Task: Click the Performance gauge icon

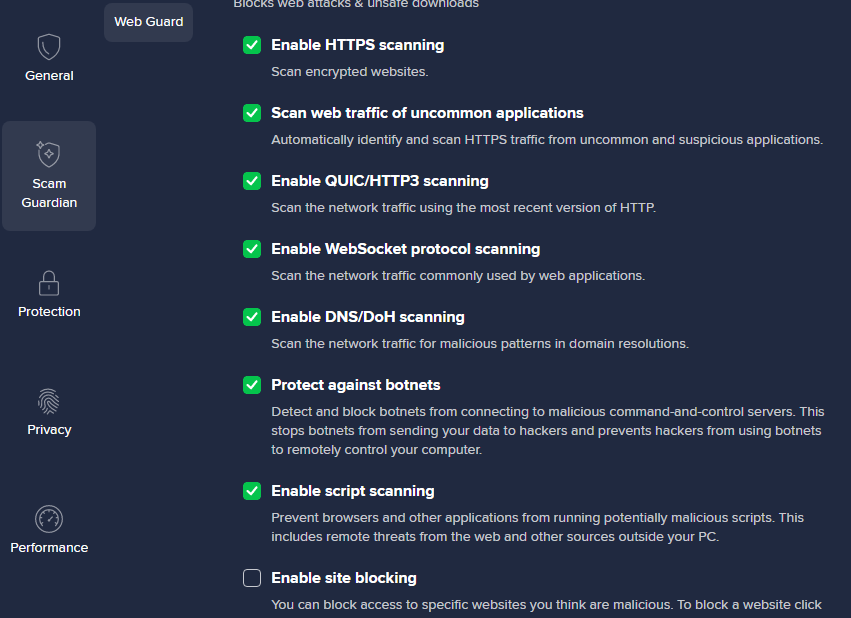Action: (49, 519)
